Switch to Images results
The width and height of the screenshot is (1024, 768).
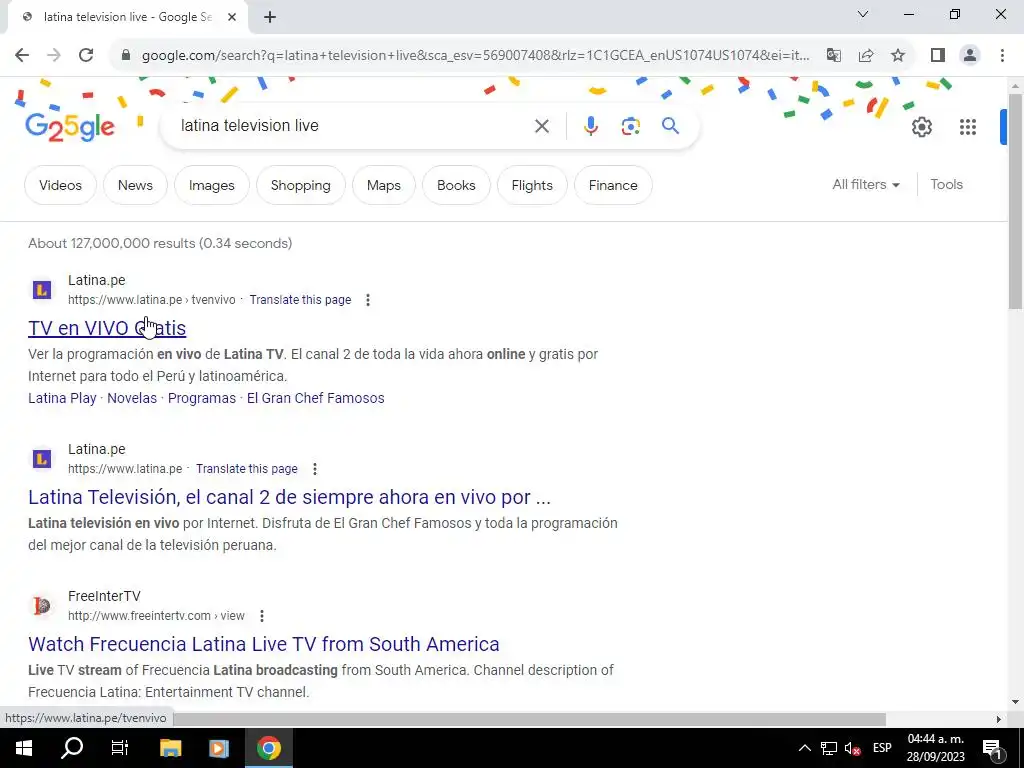(x=212, y=185)
